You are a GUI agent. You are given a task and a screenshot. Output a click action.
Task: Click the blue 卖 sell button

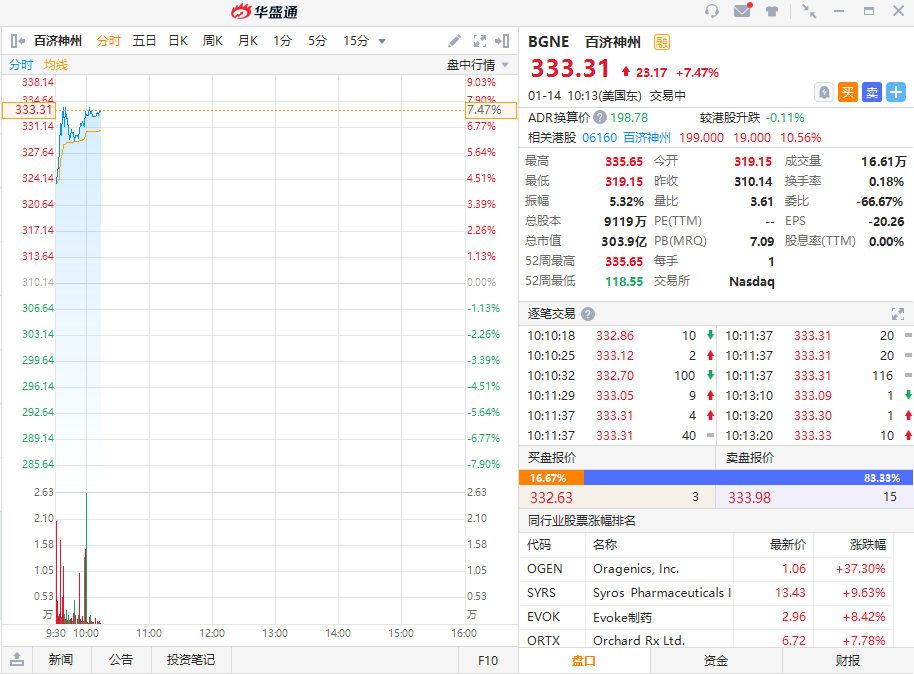coord(871,92)
